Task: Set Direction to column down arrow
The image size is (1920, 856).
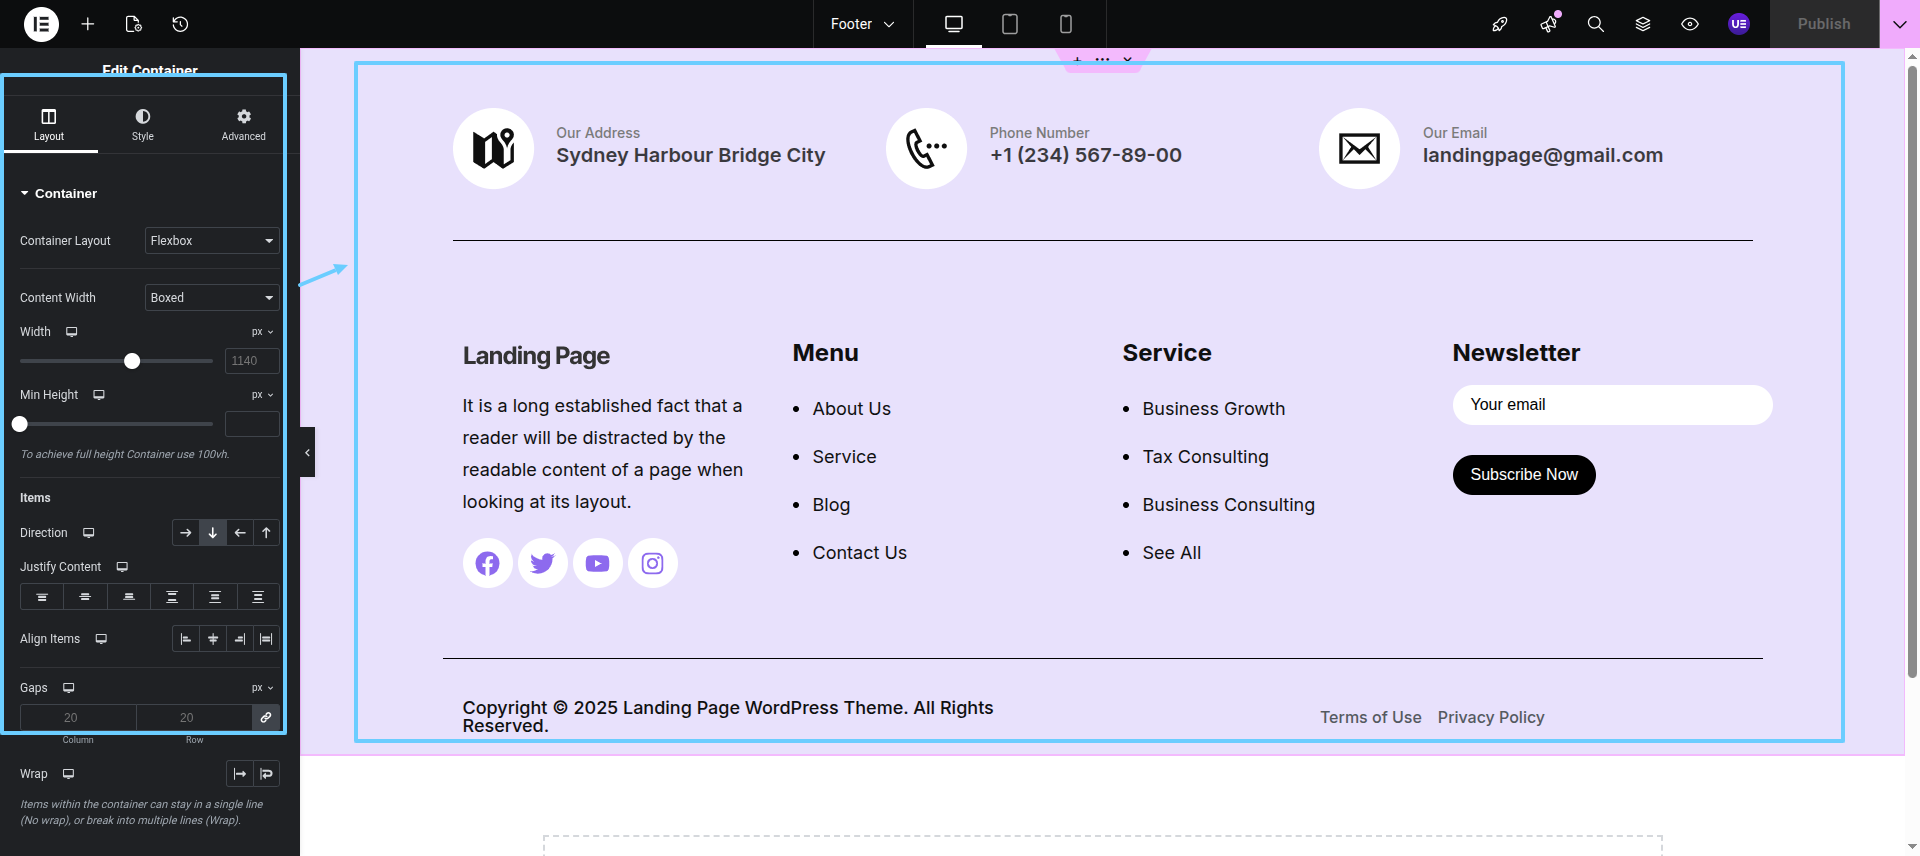Action: pyautogui.click(x=212, y=533)
